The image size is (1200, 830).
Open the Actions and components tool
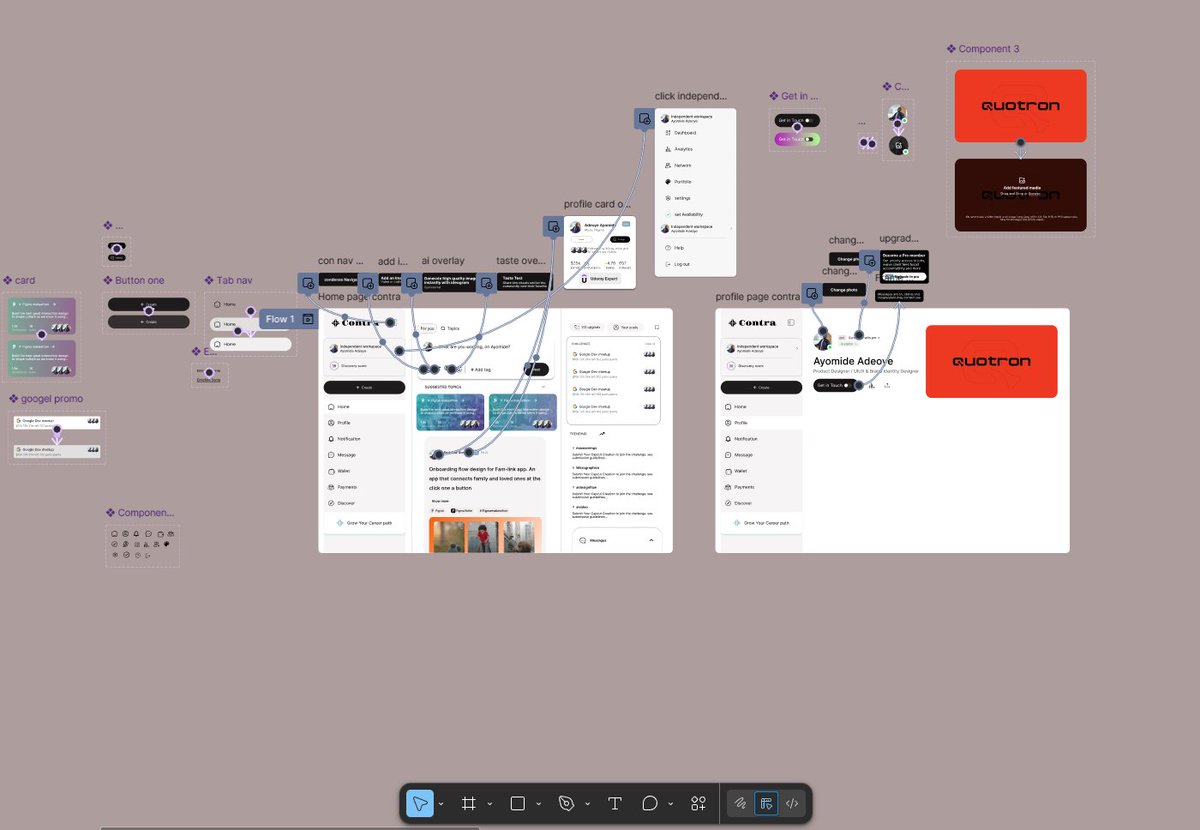[699, 803]
